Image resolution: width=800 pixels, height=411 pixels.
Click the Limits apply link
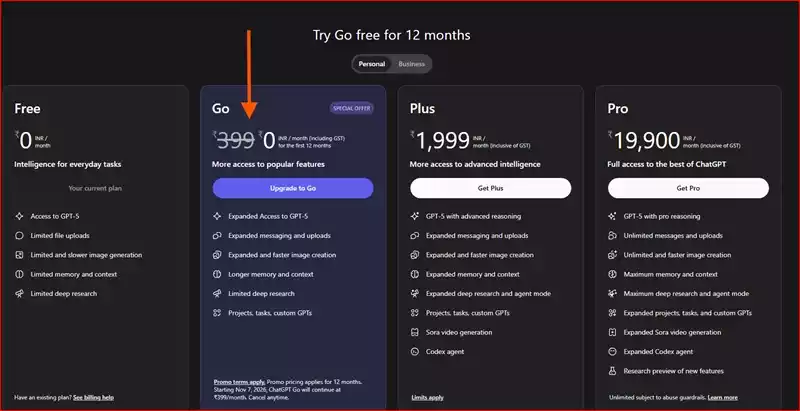tap(428, 397)
